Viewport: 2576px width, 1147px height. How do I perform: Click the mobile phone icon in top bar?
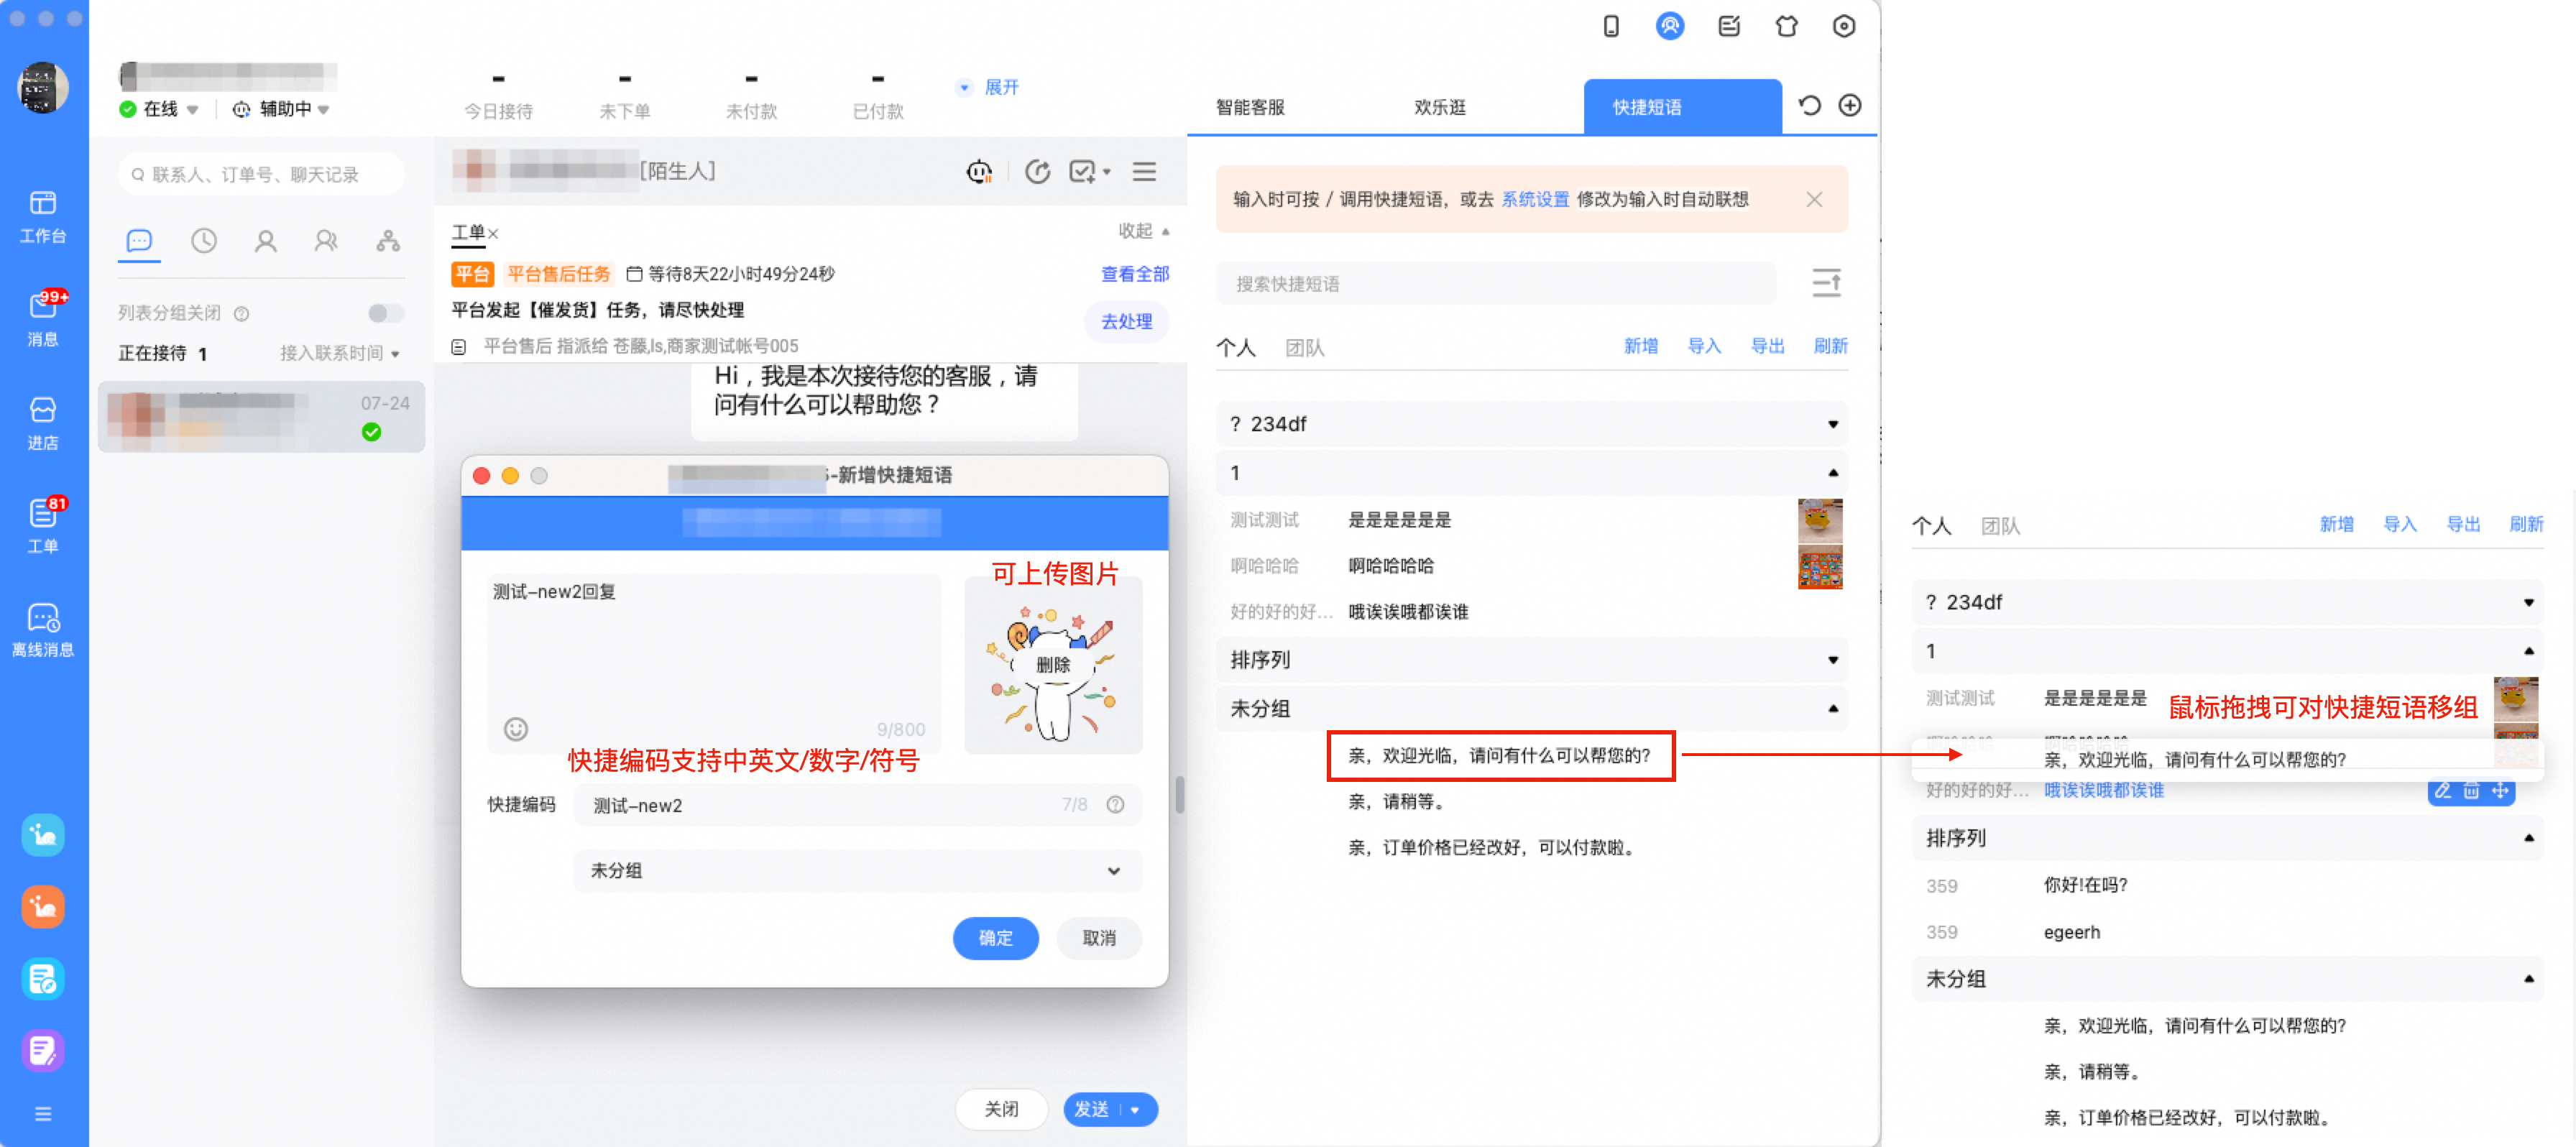[x=1610, y=26]
